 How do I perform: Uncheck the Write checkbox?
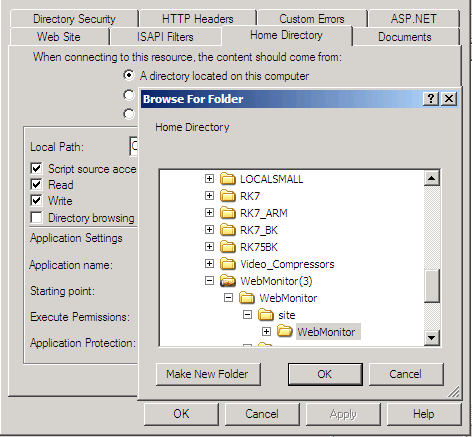(36, 201)
